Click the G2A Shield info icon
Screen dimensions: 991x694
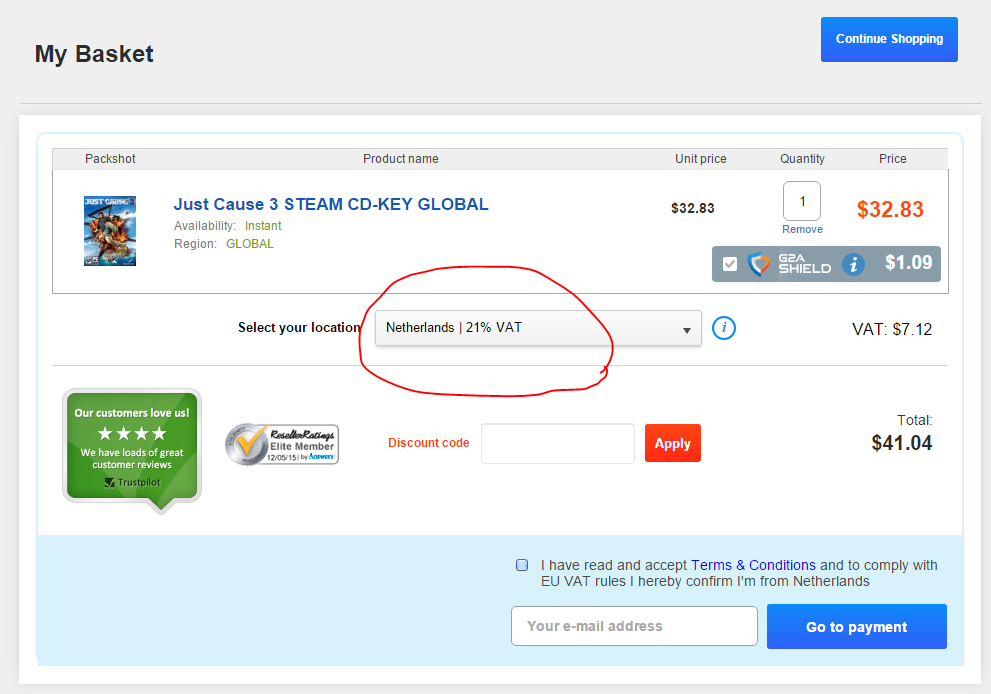tap(853, 264)
